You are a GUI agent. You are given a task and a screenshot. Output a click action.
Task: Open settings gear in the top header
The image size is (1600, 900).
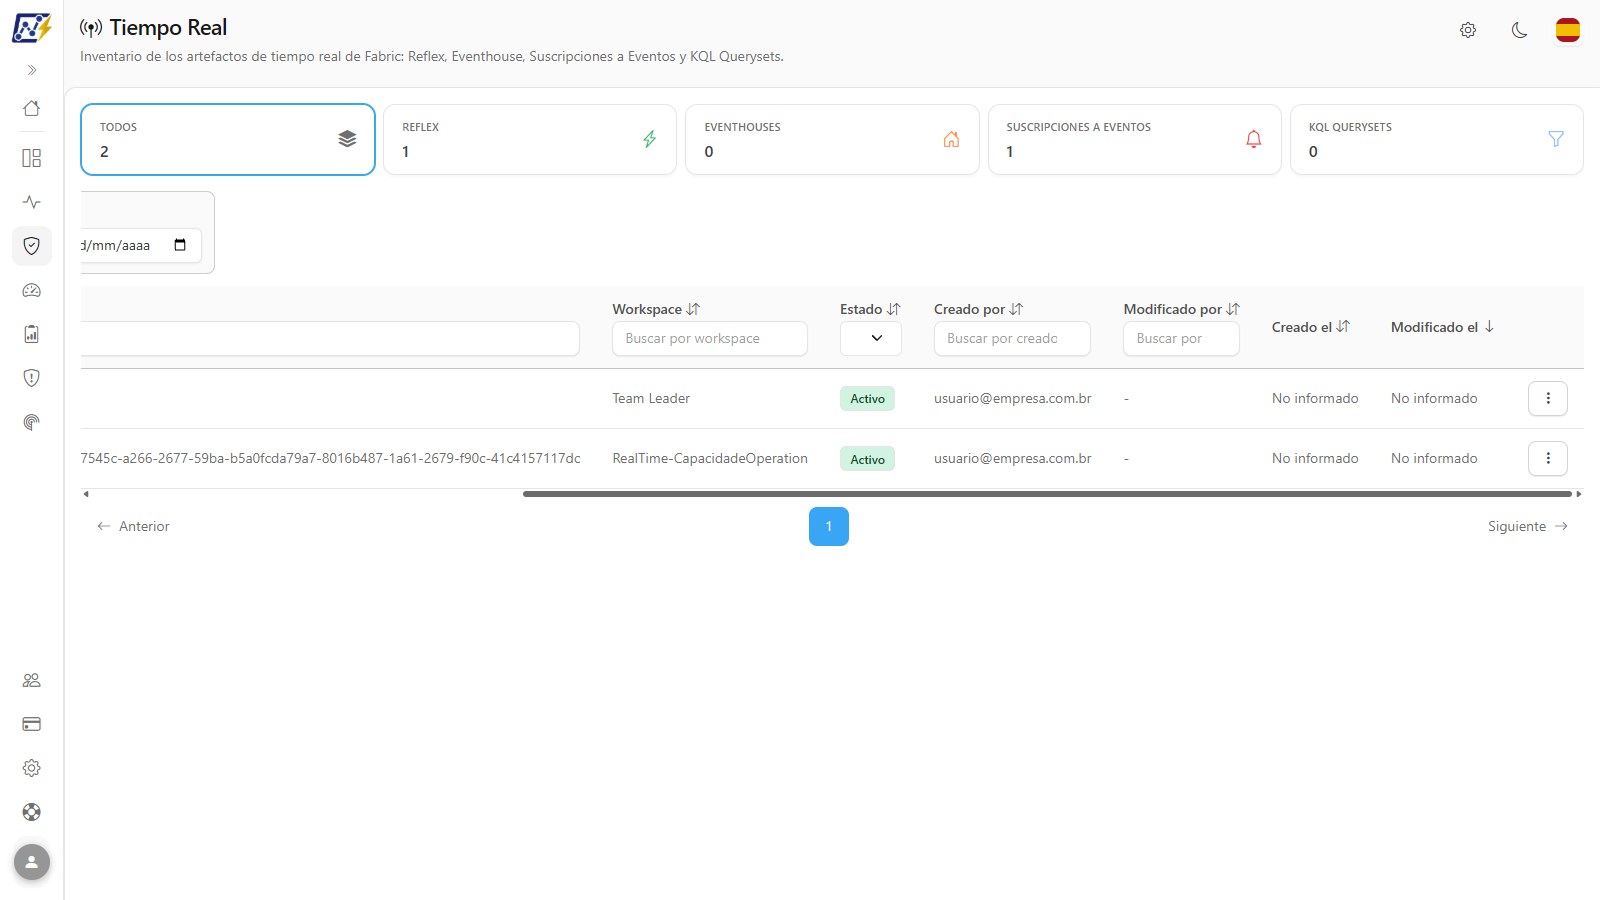[x=1468, y=30]
